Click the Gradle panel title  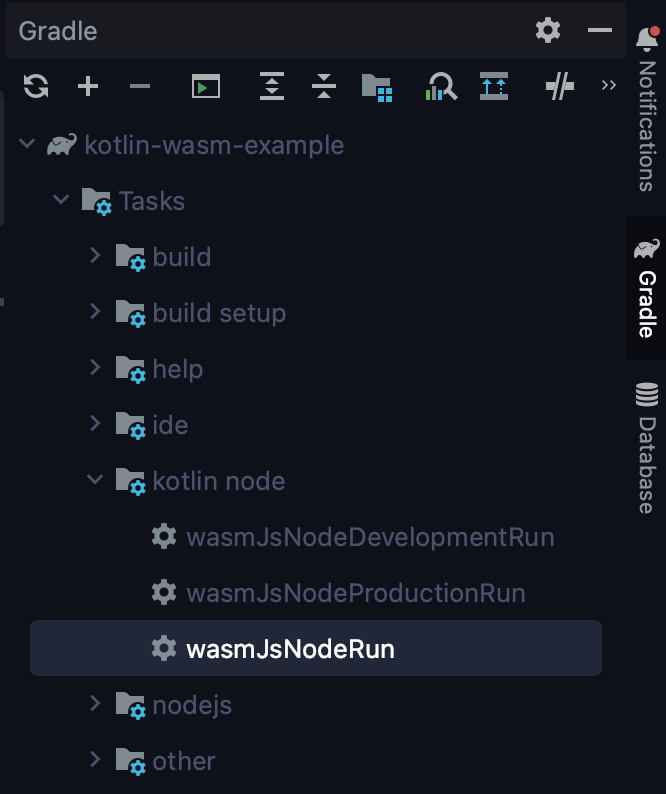pyautogui.click(x=58, y=31)
